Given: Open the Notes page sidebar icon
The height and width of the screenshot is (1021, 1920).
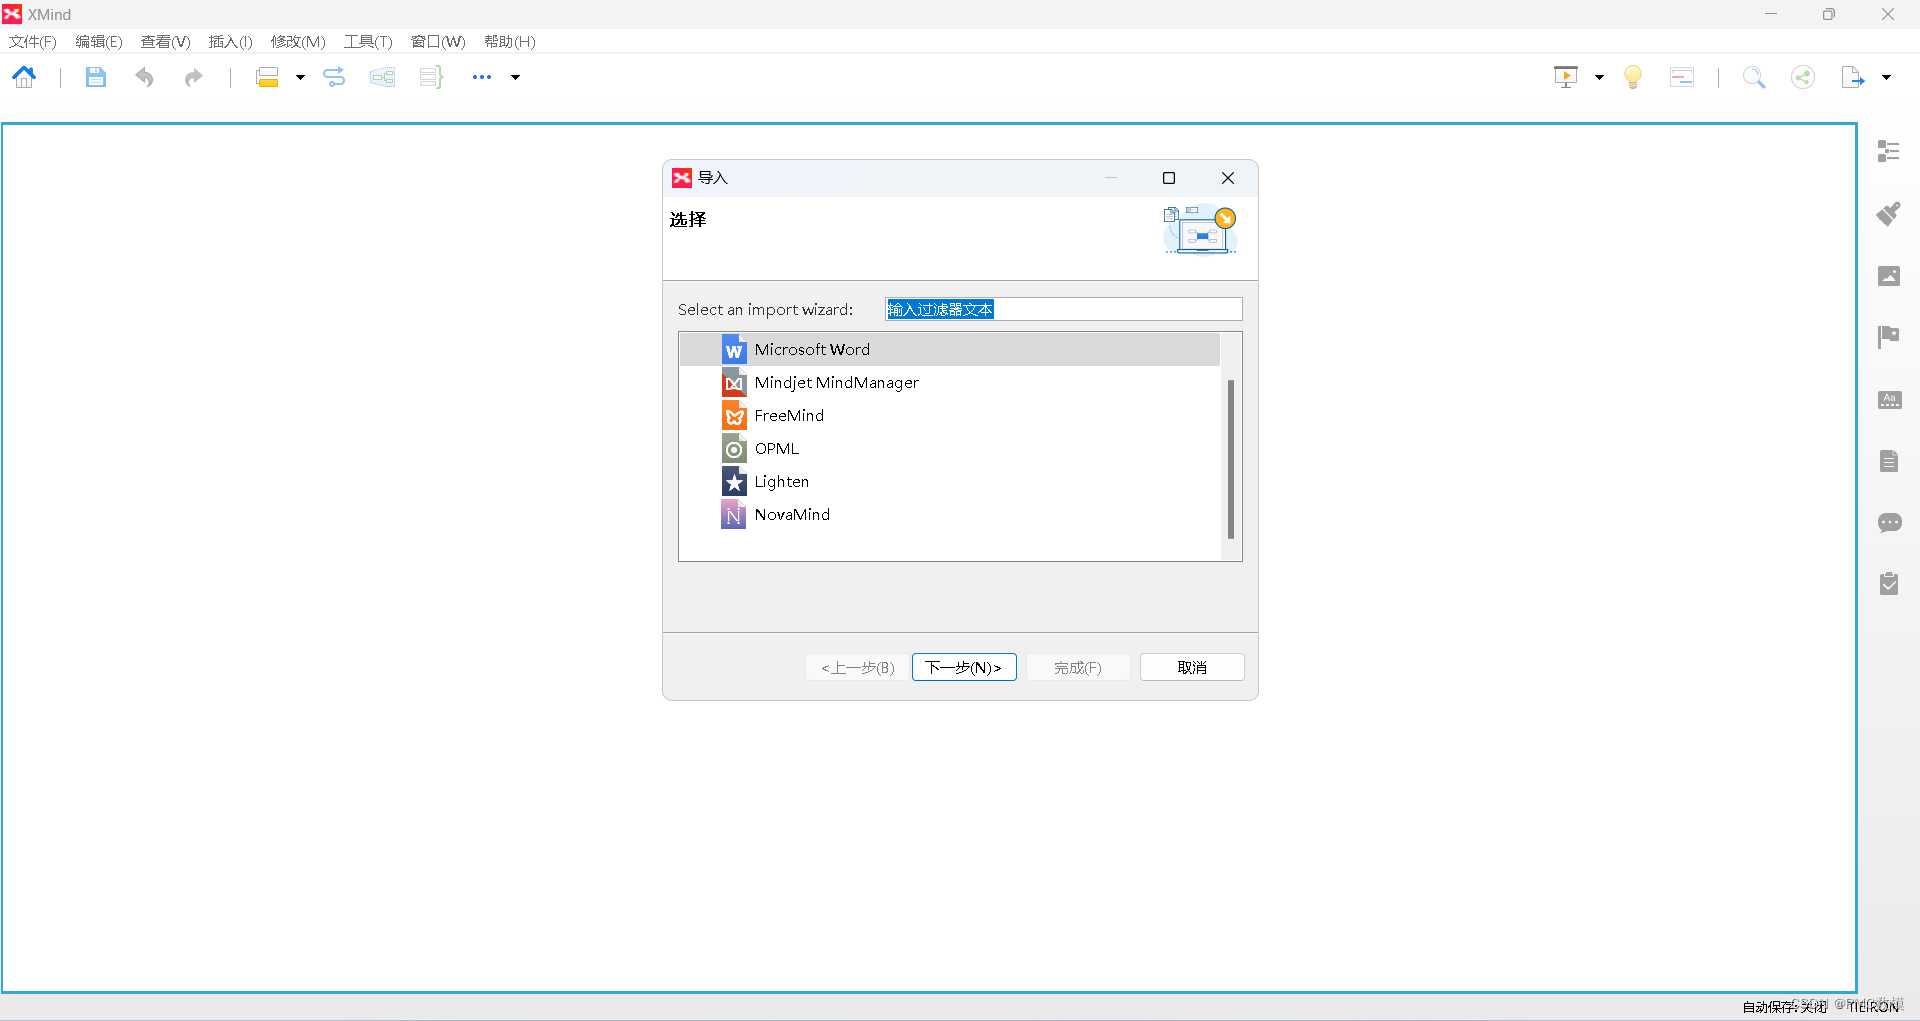Looking at the screenshot, I should pos(1889,461).
